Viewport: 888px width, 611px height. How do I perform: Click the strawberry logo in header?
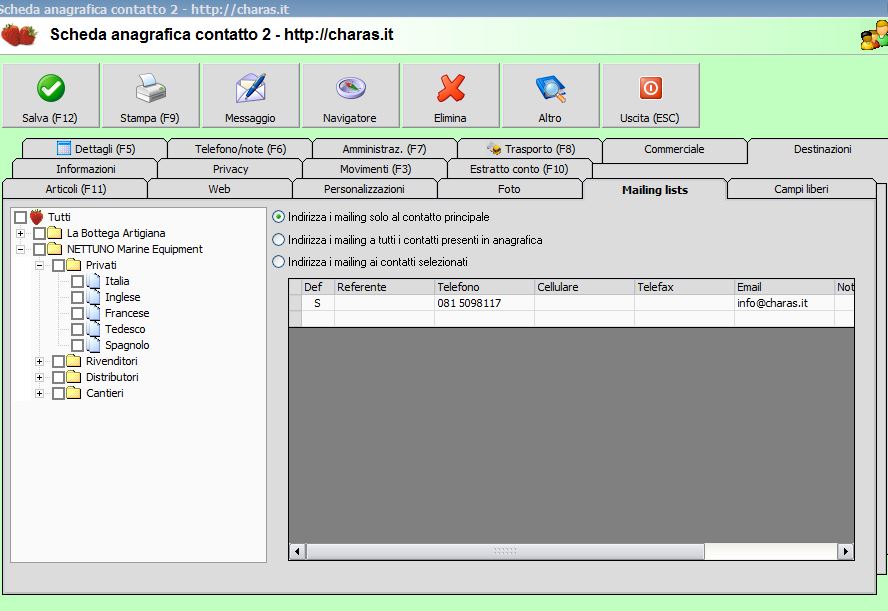coord(19,35)
